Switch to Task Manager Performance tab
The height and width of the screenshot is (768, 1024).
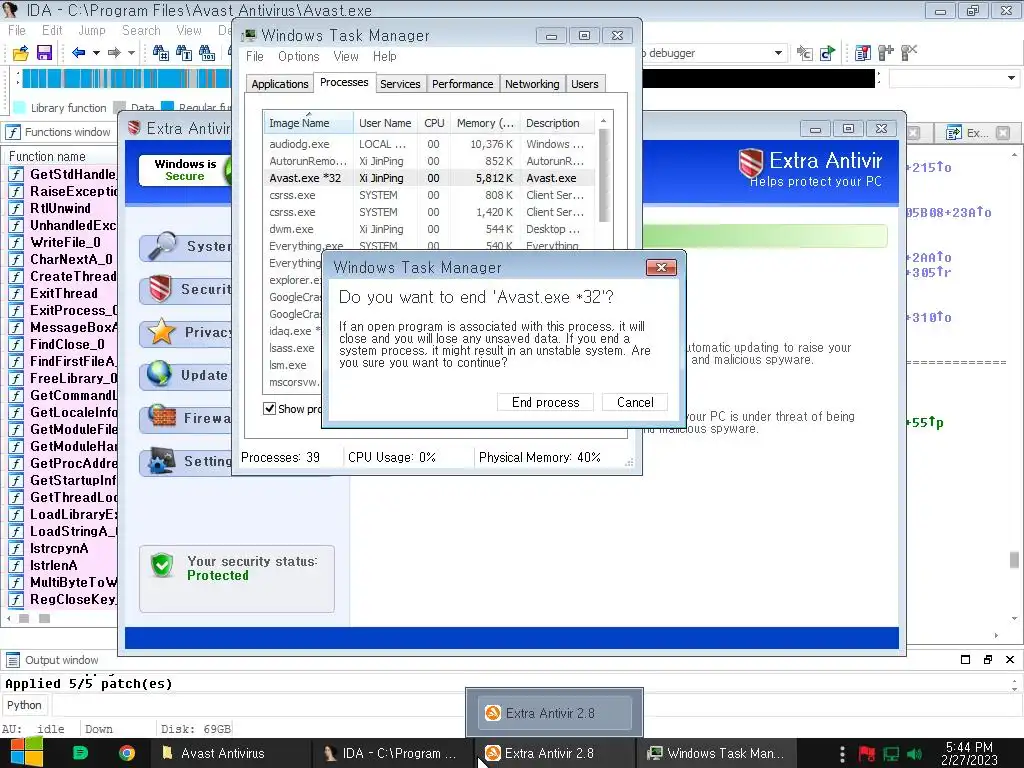[462, 84]
